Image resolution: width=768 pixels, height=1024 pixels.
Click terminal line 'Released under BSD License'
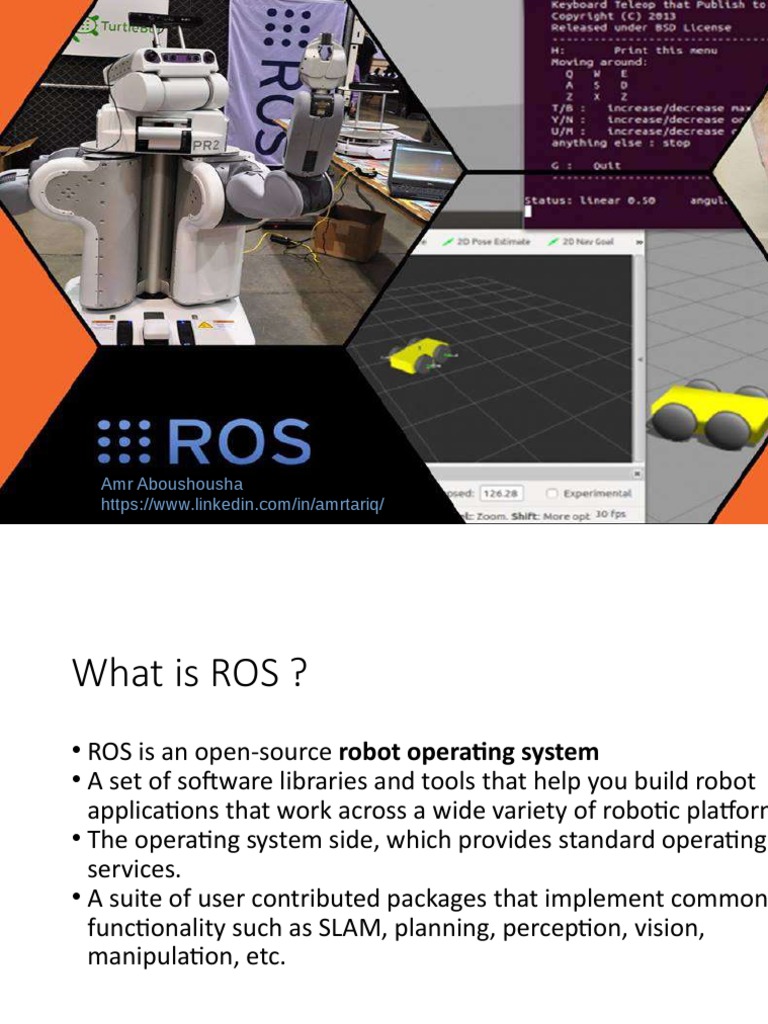pos(641,27)
